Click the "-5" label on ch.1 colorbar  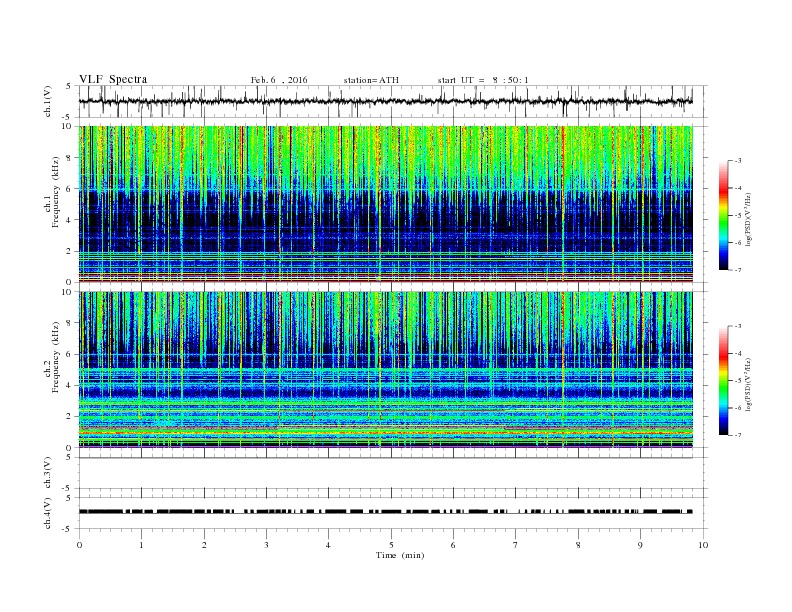click(x=738, y=216)
